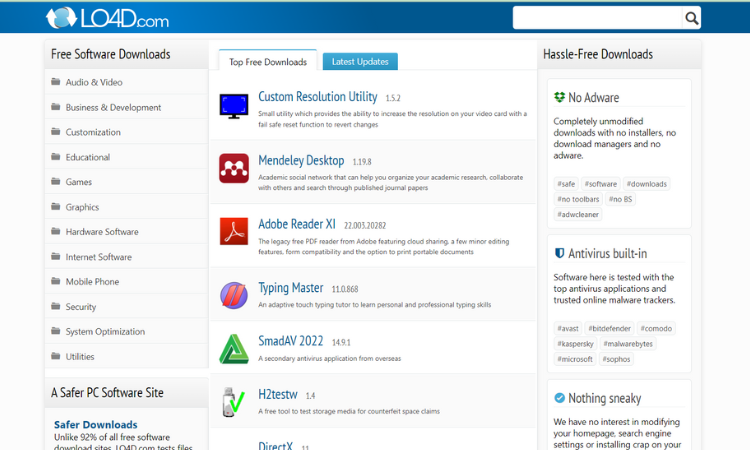Click the folder icon next to Audio & Video
The image size is (750, 450).
click(x=56, y=81)
